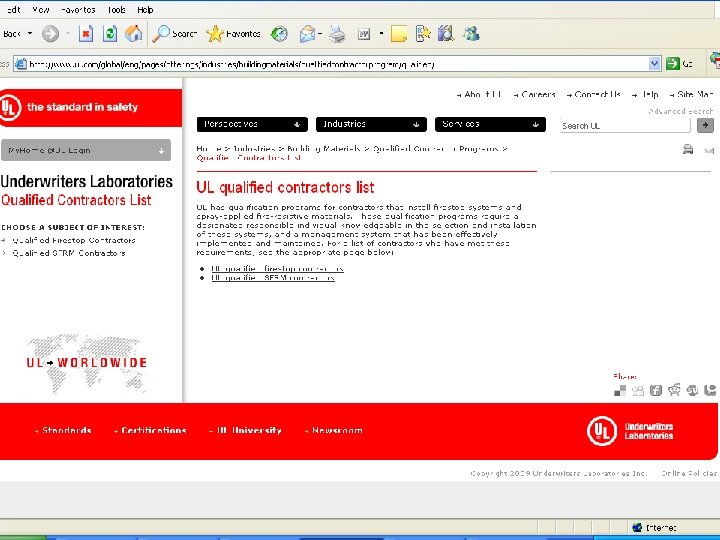Click into the Search UL field
Viewport: 720px width, 540px height.
coord(625,125)
